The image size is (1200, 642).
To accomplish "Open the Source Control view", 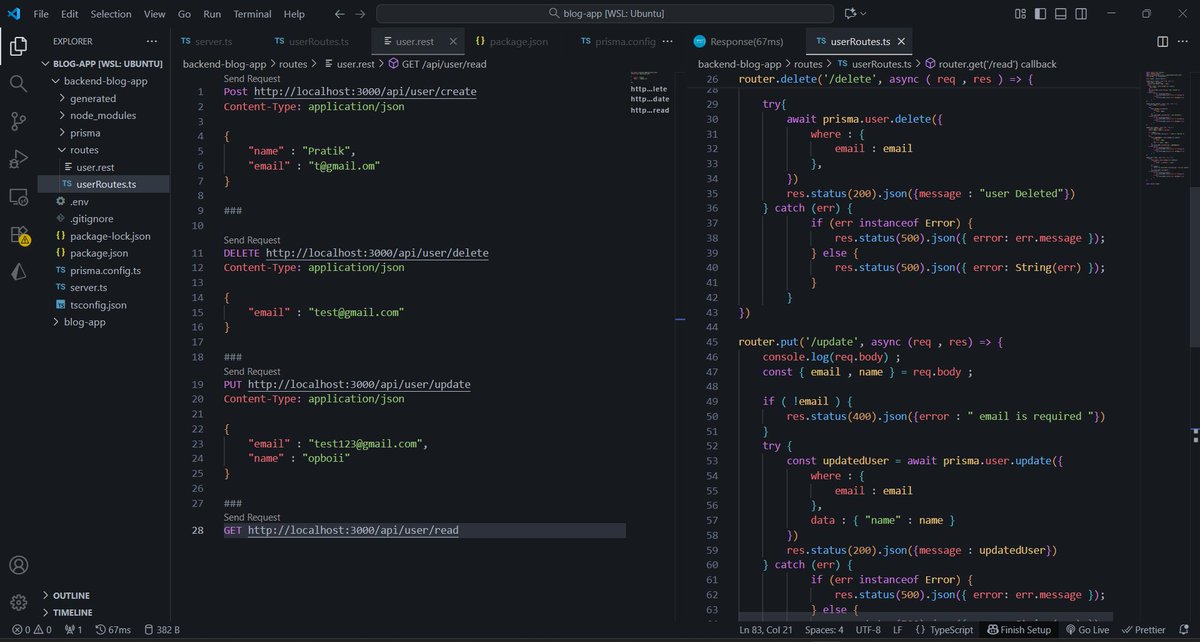I will click(x=18, y=121).
